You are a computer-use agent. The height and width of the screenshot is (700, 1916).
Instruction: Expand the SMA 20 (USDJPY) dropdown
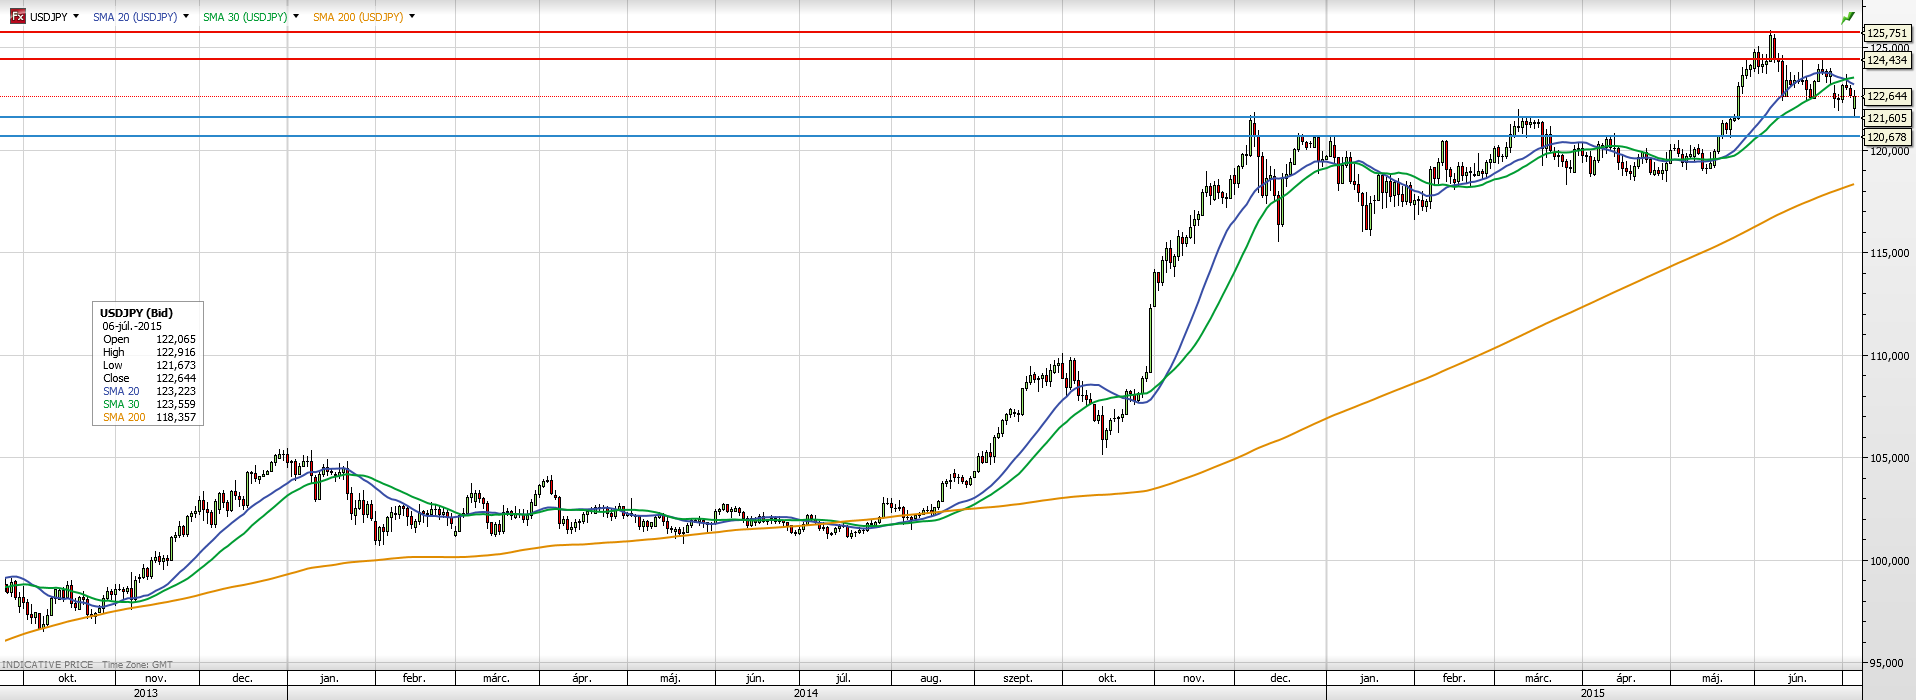tap(186, 17)
